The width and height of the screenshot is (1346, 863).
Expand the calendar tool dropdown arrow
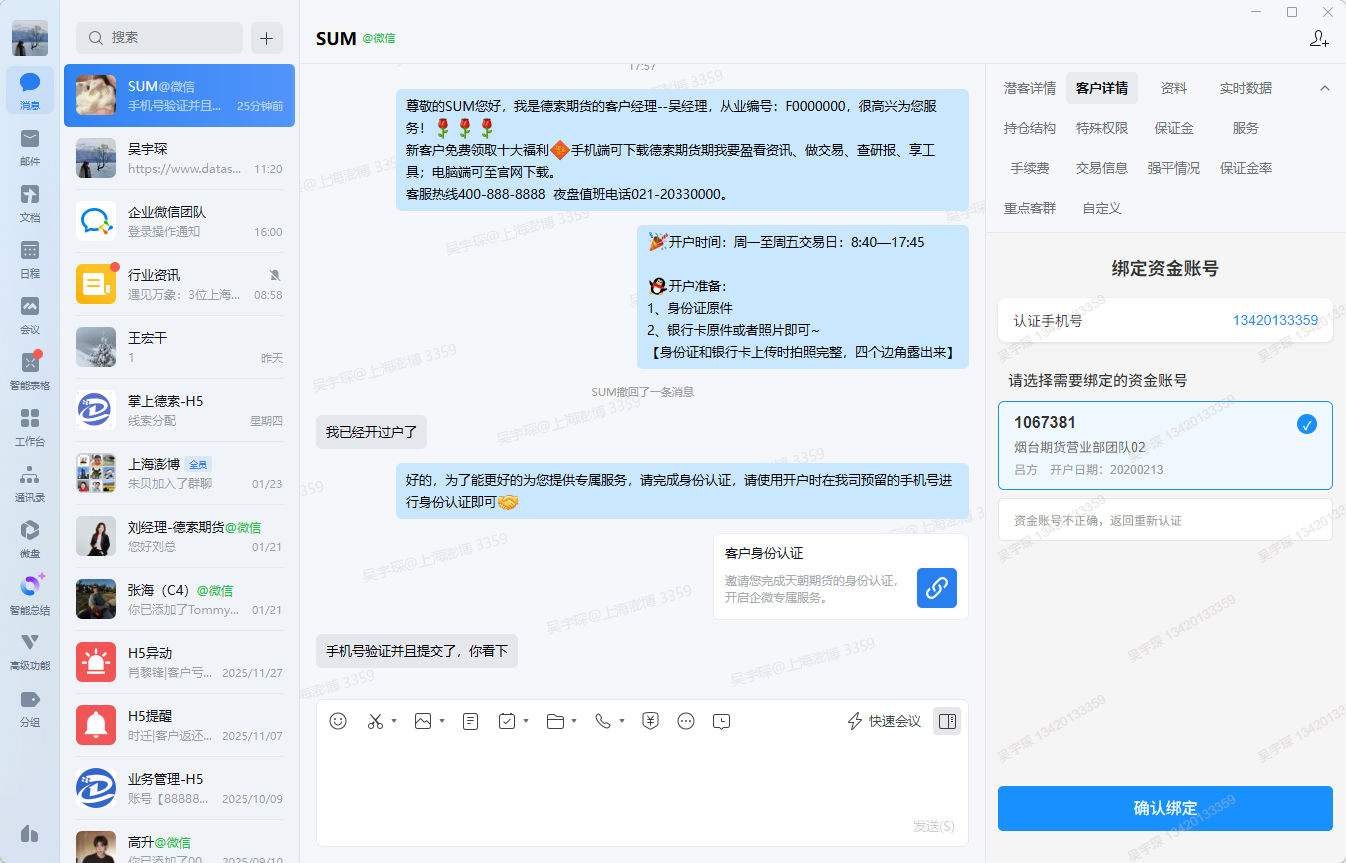coord(526,721)
